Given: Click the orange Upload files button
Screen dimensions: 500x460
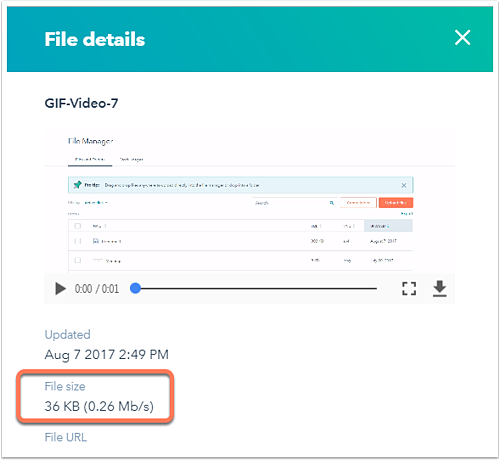Looking at the screenshot, I should 396,203.
